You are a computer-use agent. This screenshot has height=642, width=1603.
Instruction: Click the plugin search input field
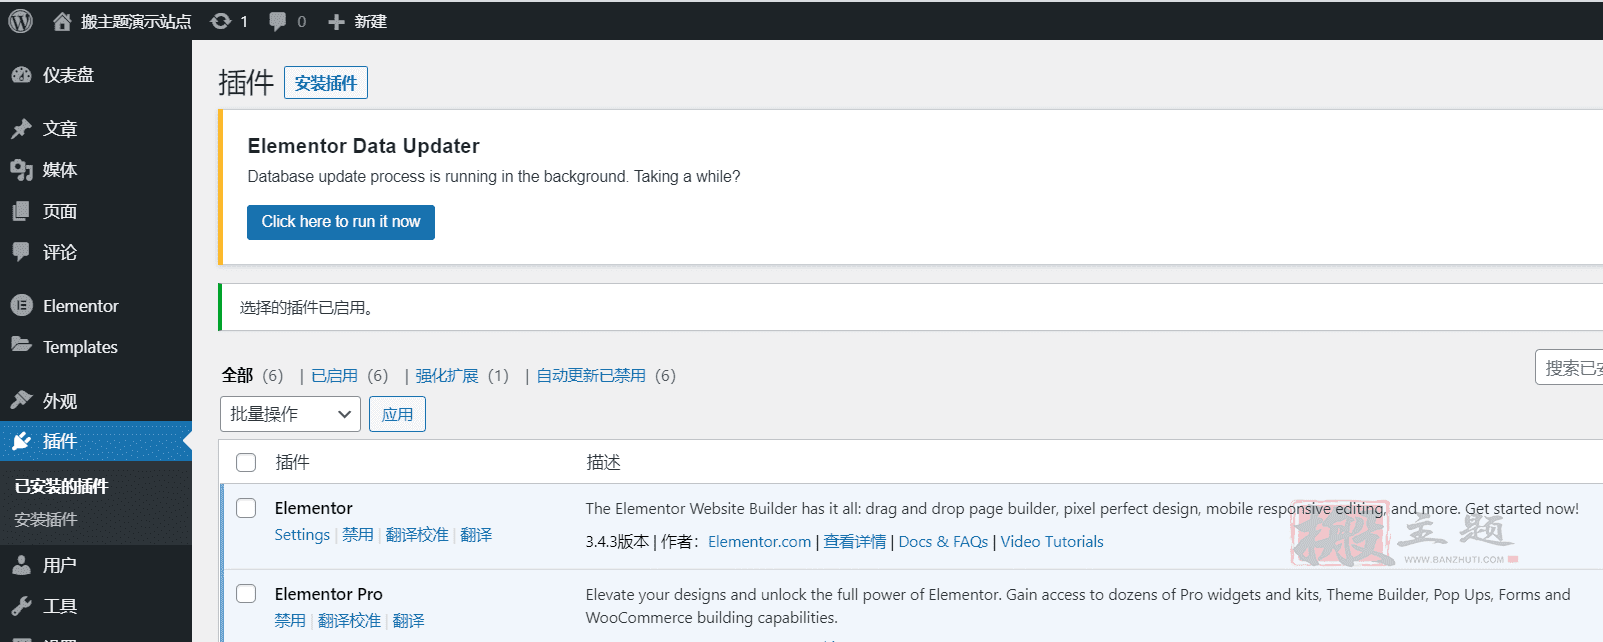[x=1569, y=368]
